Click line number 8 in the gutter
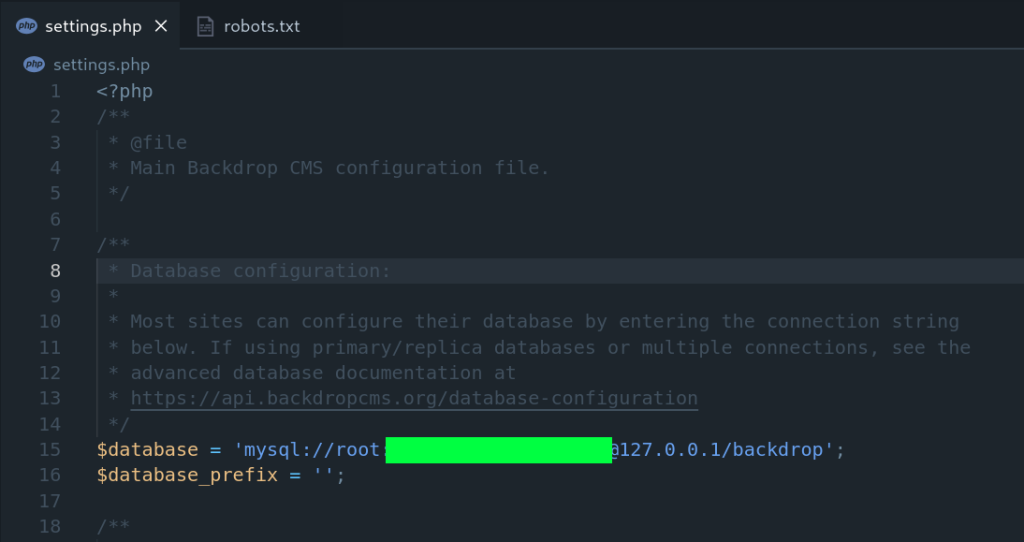1024x542 pixels. click(x=55, y=270)
